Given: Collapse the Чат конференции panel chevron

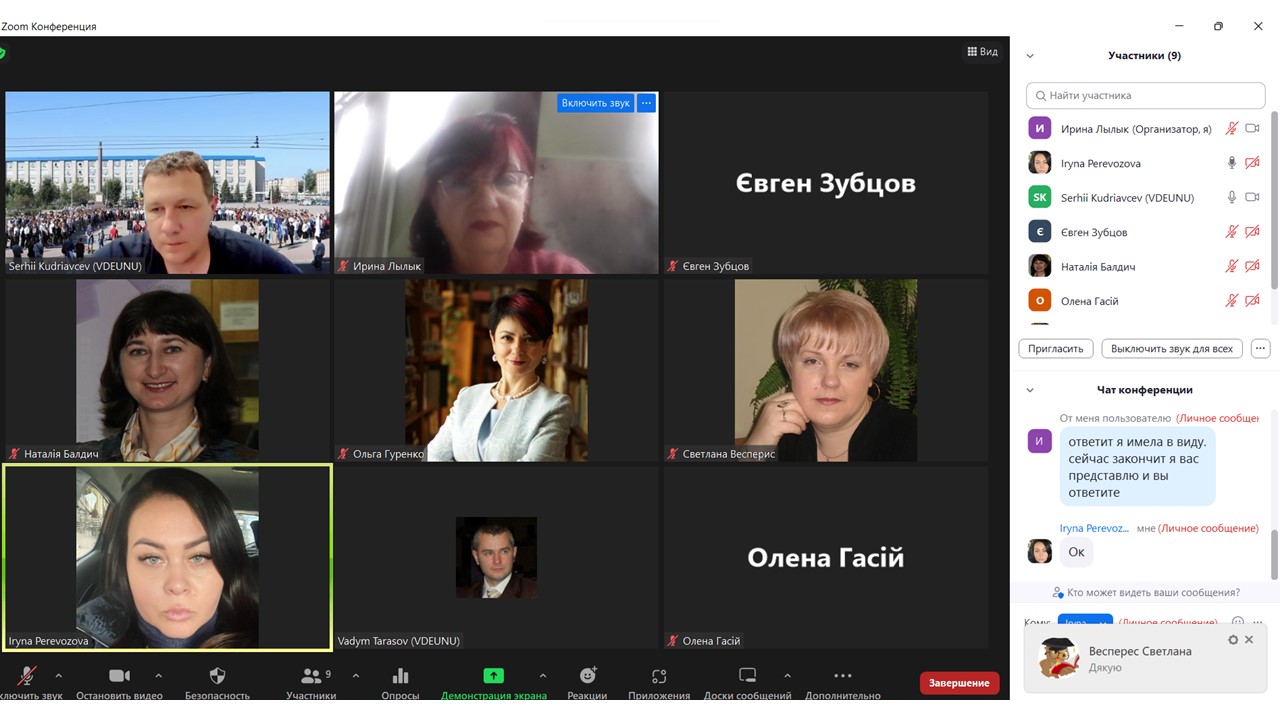Looking at the screenshot, I should [x=1030, y=390].
